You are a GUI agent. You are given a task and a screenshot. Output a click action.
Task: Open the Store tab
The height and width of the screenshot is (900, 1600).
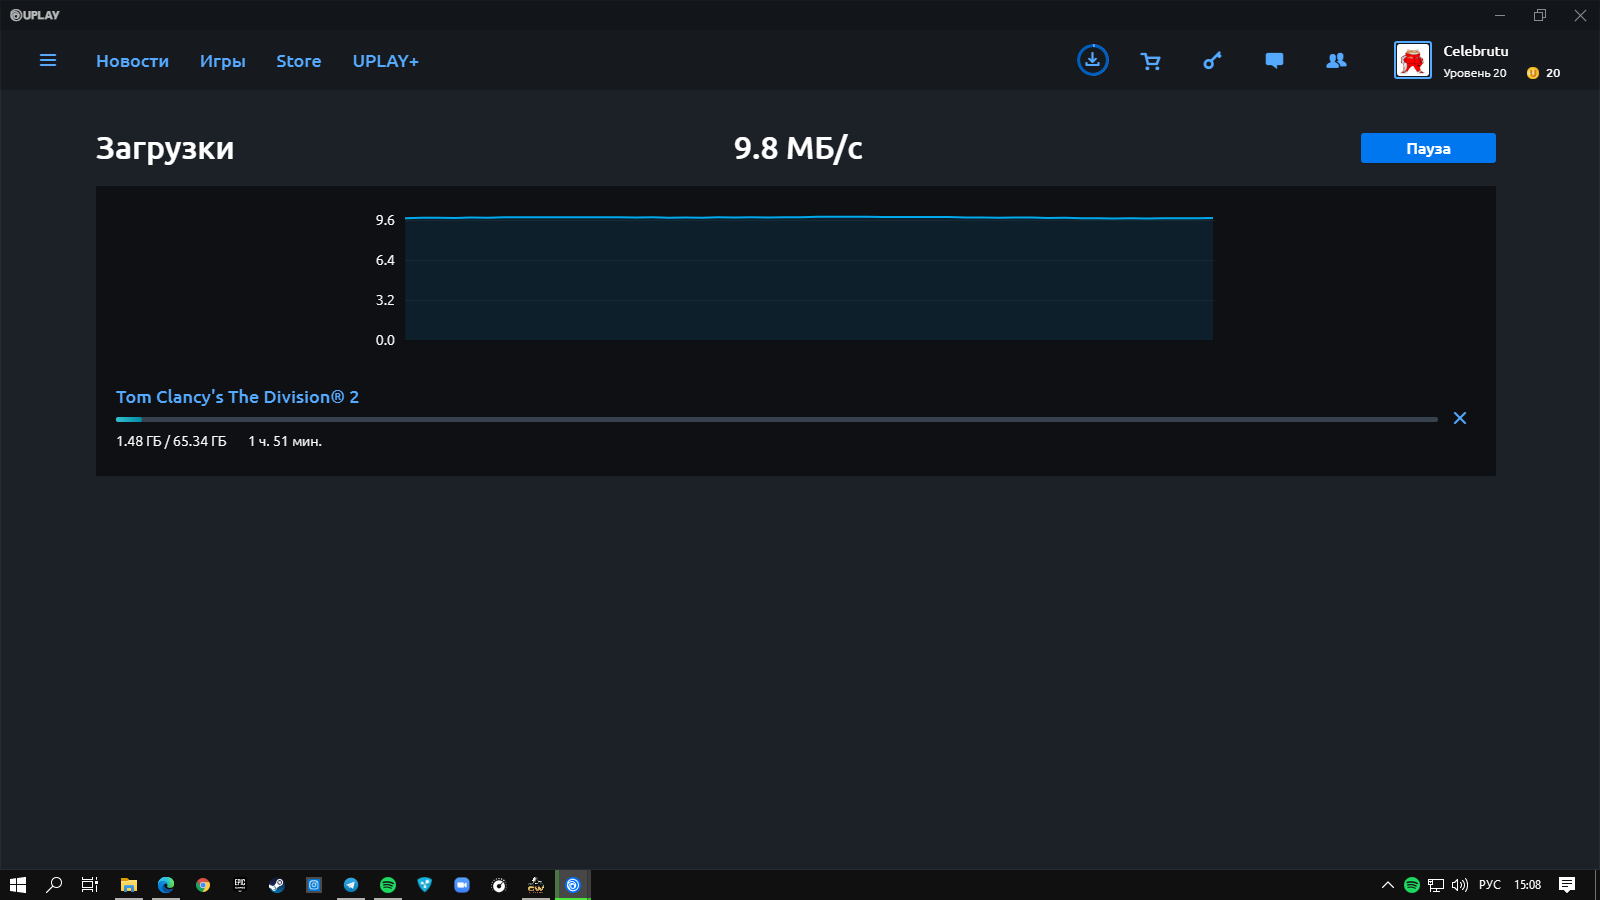299,61
